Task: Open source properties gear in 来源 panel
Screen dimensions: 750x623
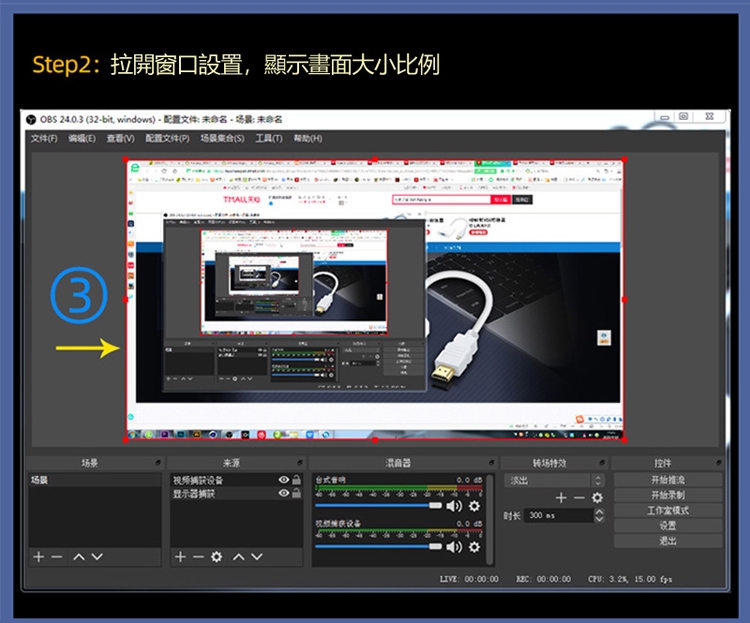Action: pos(216,556)
